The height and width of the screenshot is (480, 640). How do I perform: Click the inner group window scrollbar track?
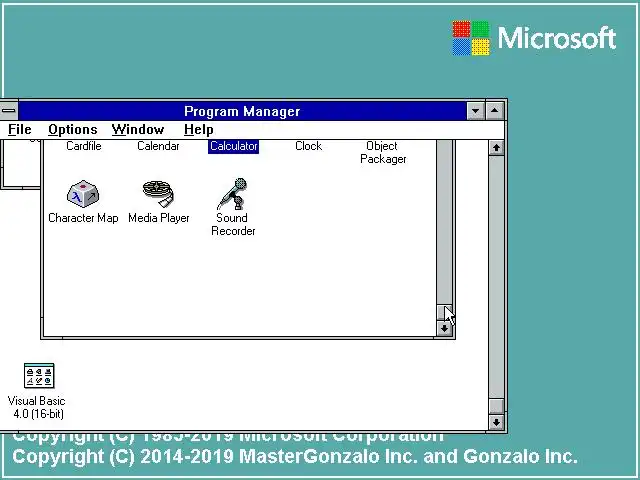point(444,222)
